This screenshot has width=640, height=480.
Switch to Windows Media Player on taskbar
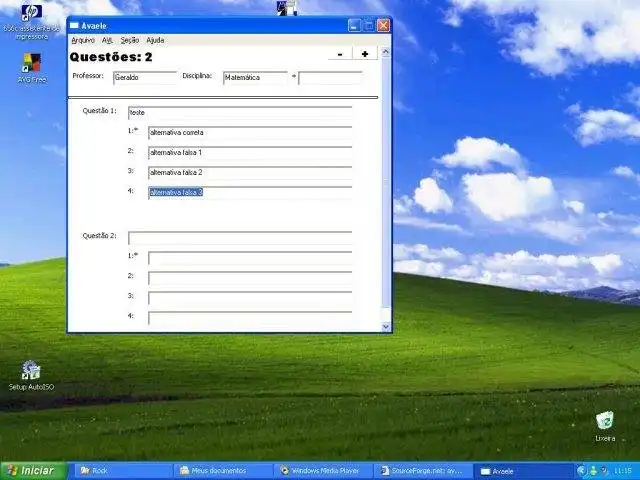pyautogui.click(x=323, y=471)
